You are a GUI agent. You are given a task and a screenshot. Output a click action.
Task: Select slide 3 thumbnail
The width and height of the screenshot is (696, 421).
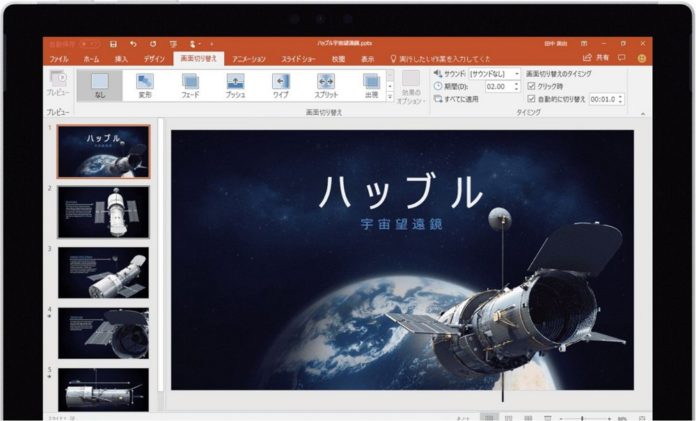tap(103, 272)
